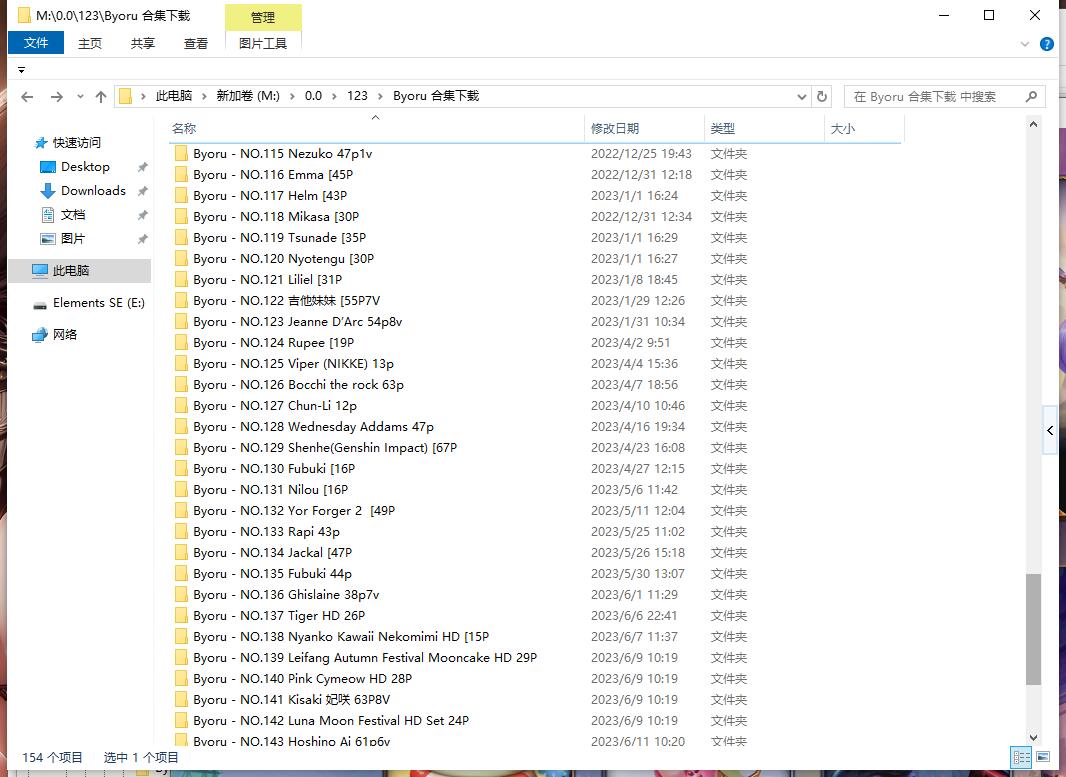Click the Up one level arrow
The image size is (1066, 777).
(x=101, y=97)
